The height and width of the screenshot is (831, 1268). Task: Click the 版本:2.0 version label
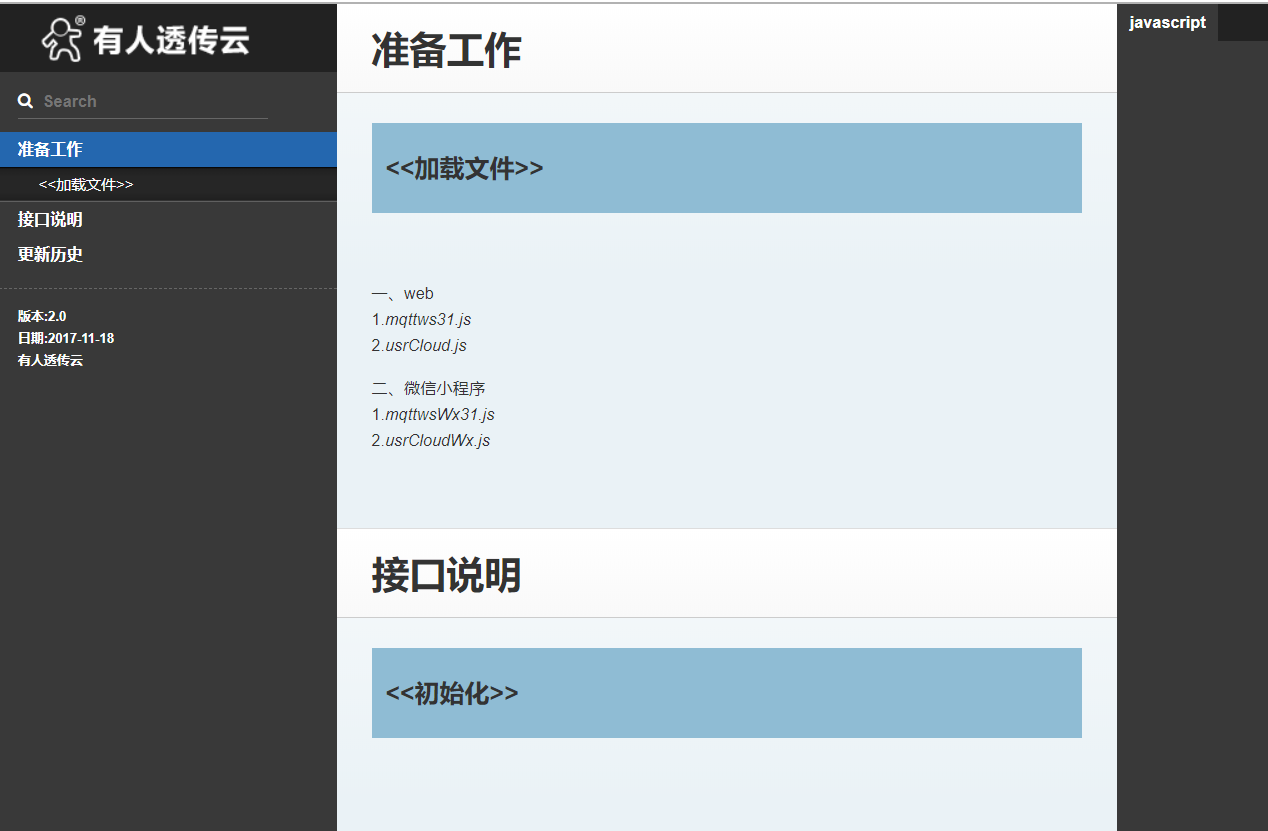[x=41, y=315]
